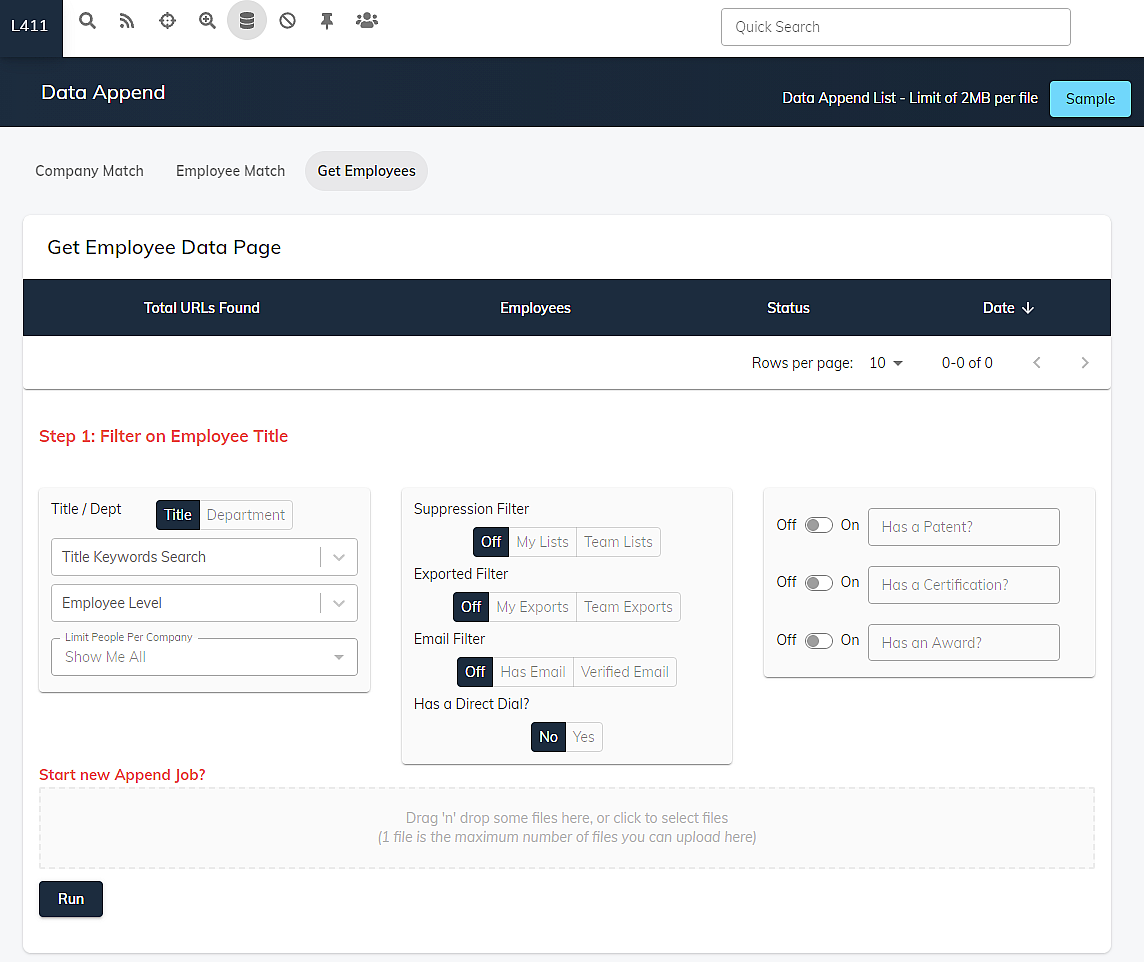Turn on the Has an Award switch

point(818,641)
